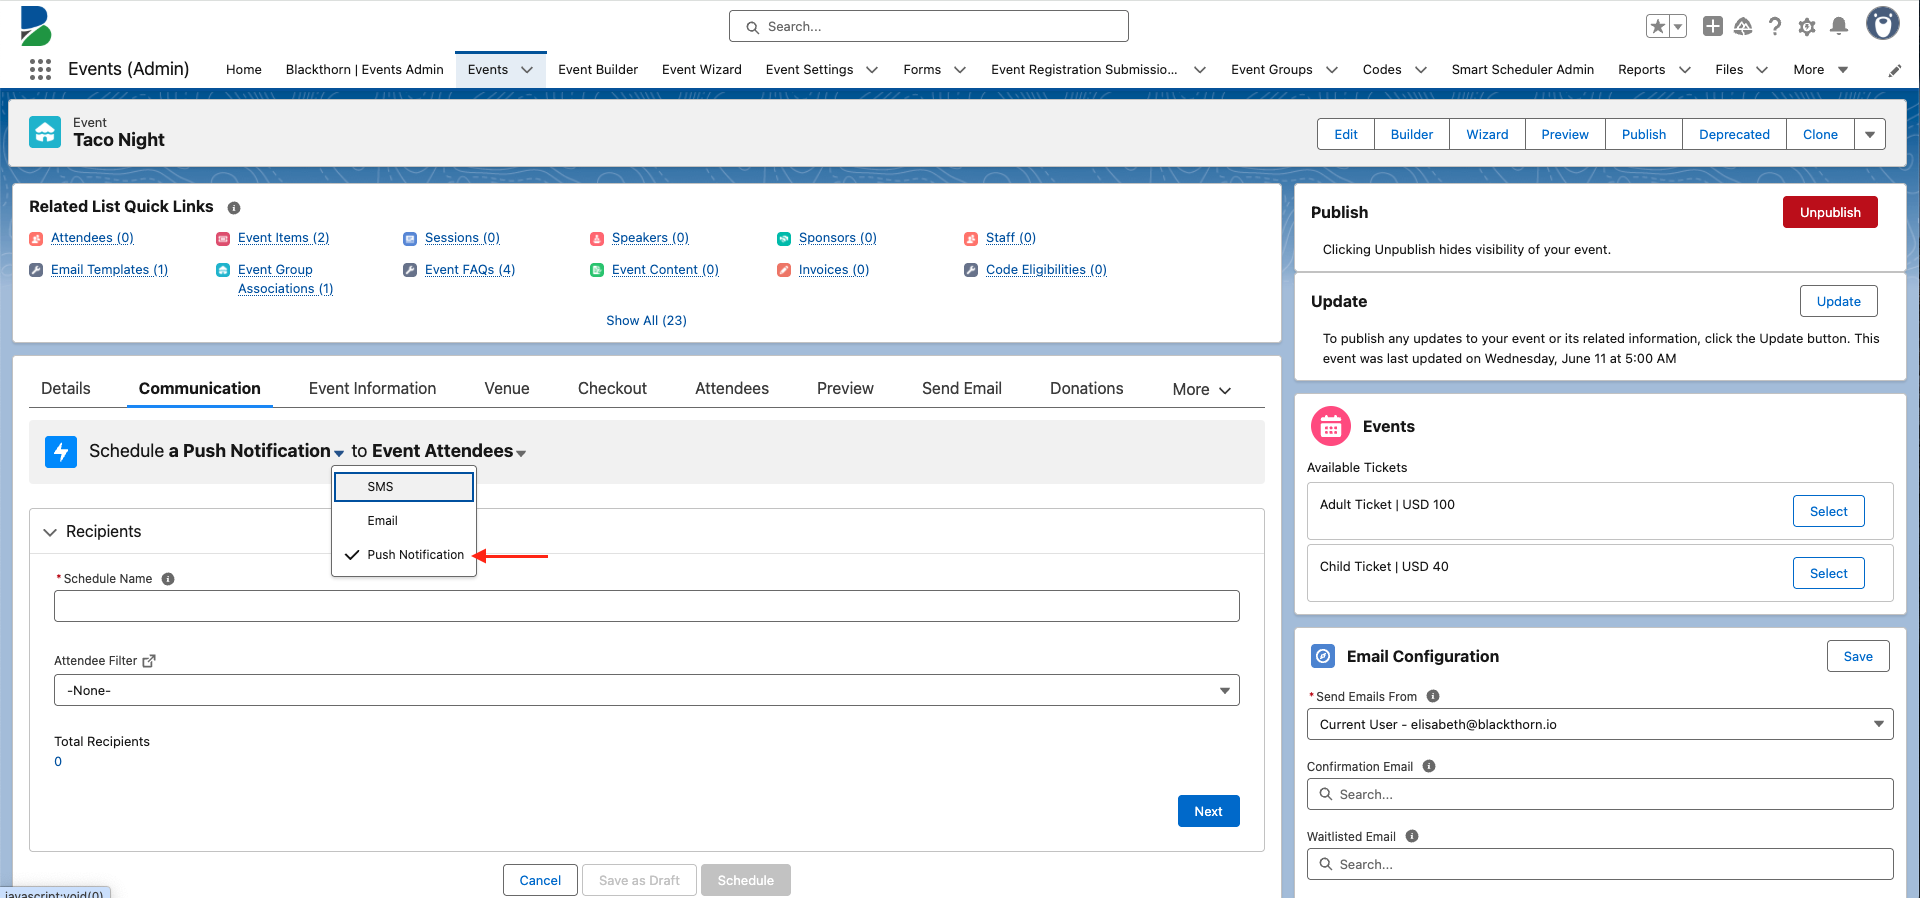Open the Send Email tab
The width and height of the screenshot is (1920, 898).
tap(962, 388)
